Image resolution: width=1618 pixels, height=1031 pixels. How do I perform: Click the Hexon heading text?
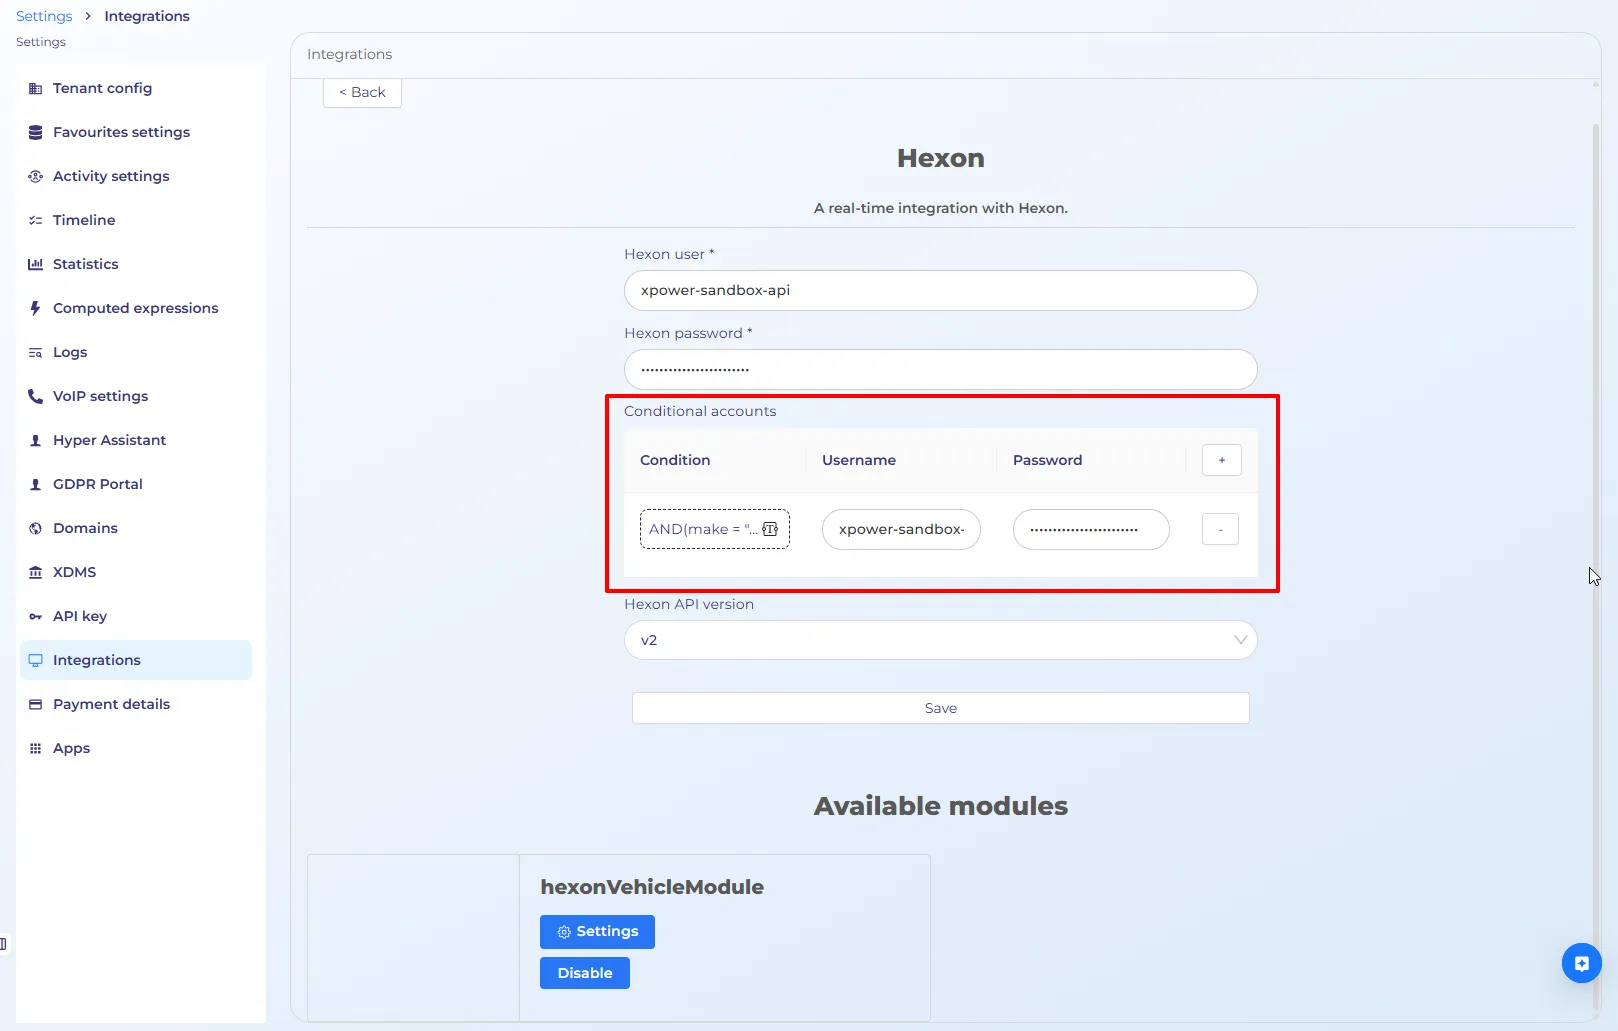coord(940,158)
